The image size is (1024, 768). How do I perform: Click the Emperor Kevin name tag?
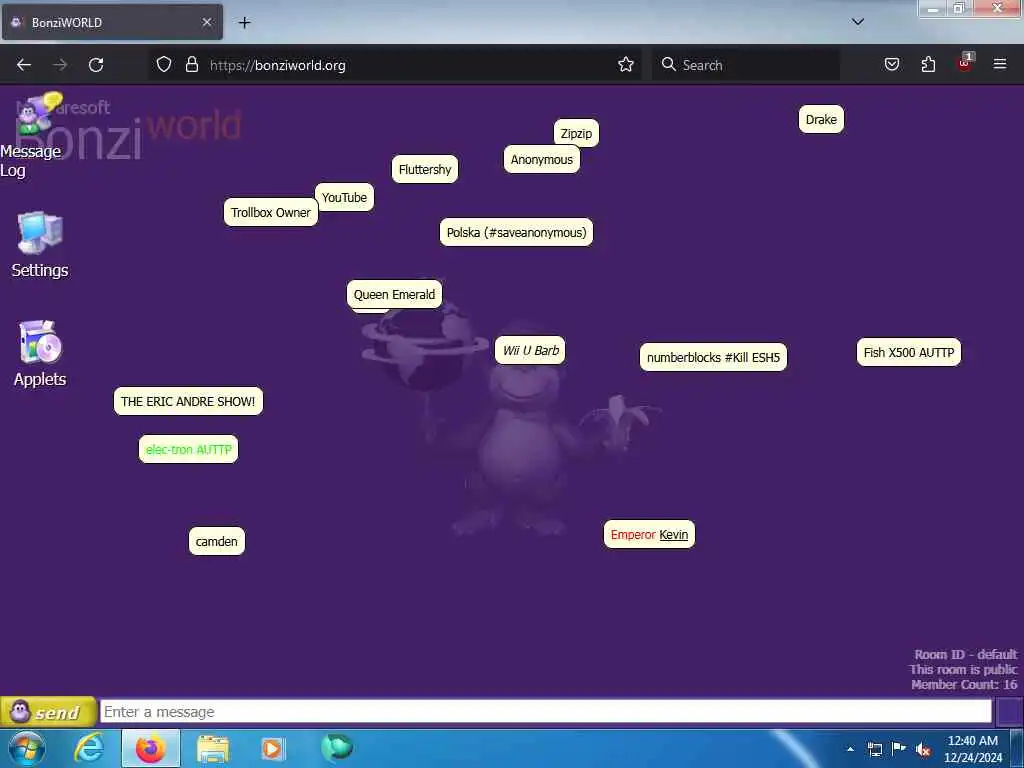click(x=649, y=534)
